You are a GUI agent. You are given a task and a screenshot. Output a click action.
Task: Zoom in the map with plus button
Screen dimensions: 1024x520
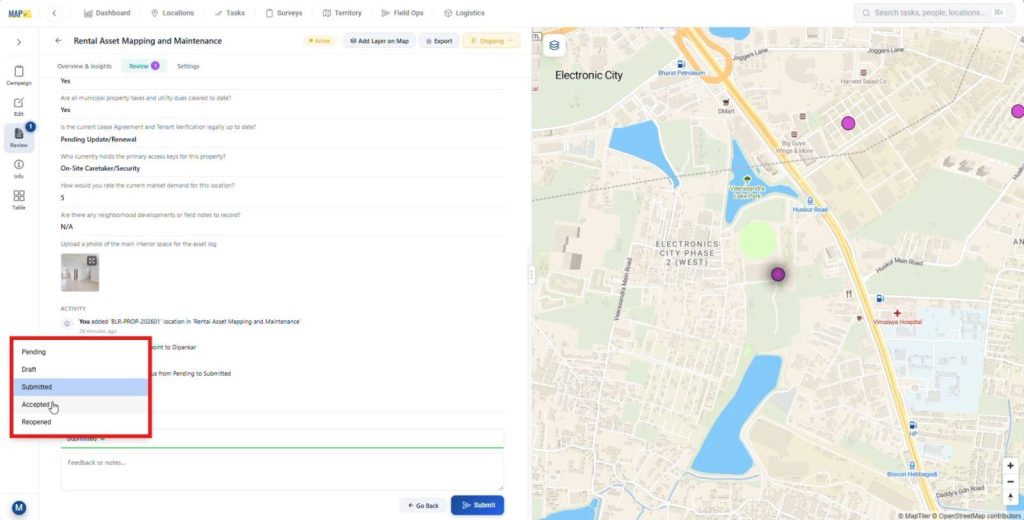point(1010,466)
